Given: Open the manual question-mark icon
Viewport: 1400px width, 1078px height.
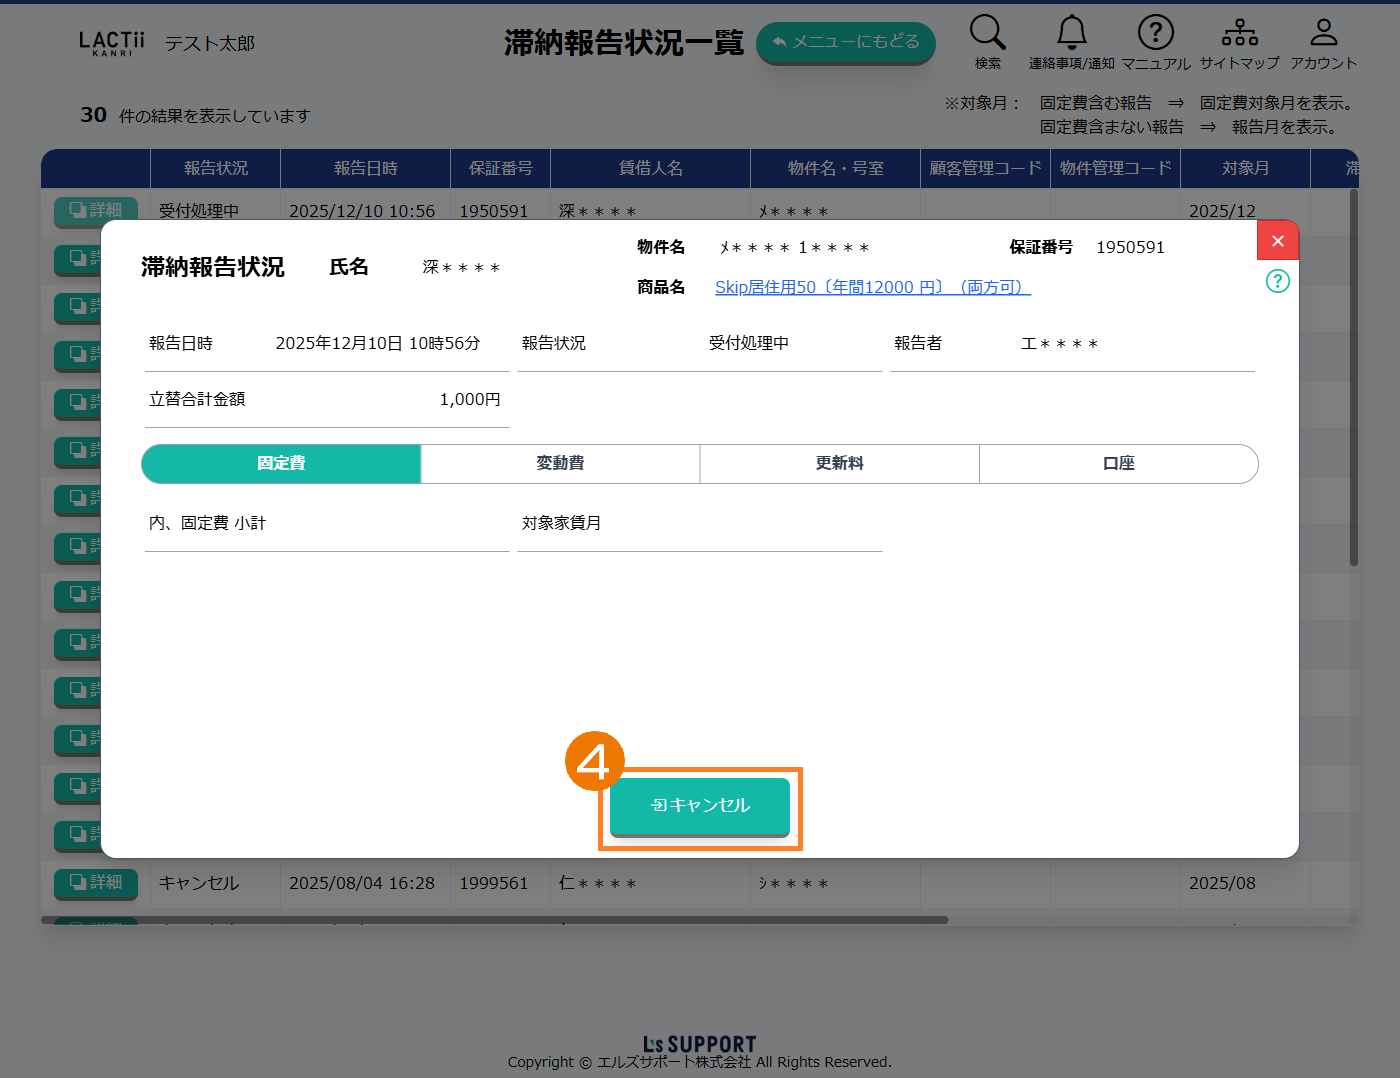Looking at the screenshot, I should [x=1155, y=33].
